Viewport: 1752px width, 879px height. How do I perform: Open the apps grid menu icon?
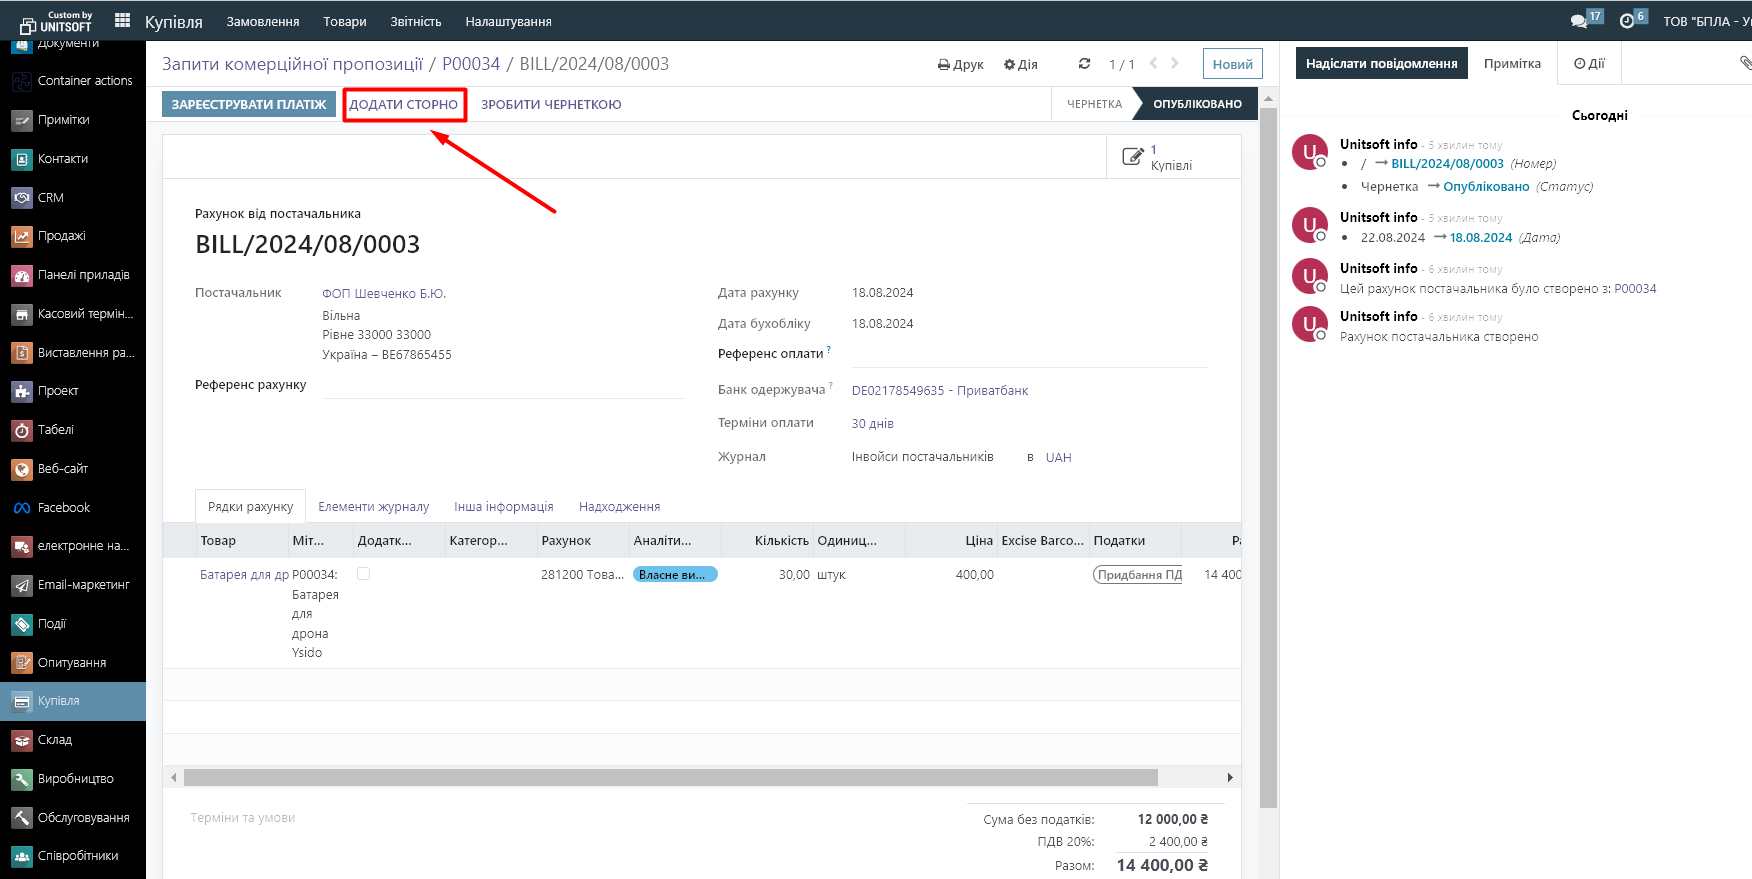point(123,20)
